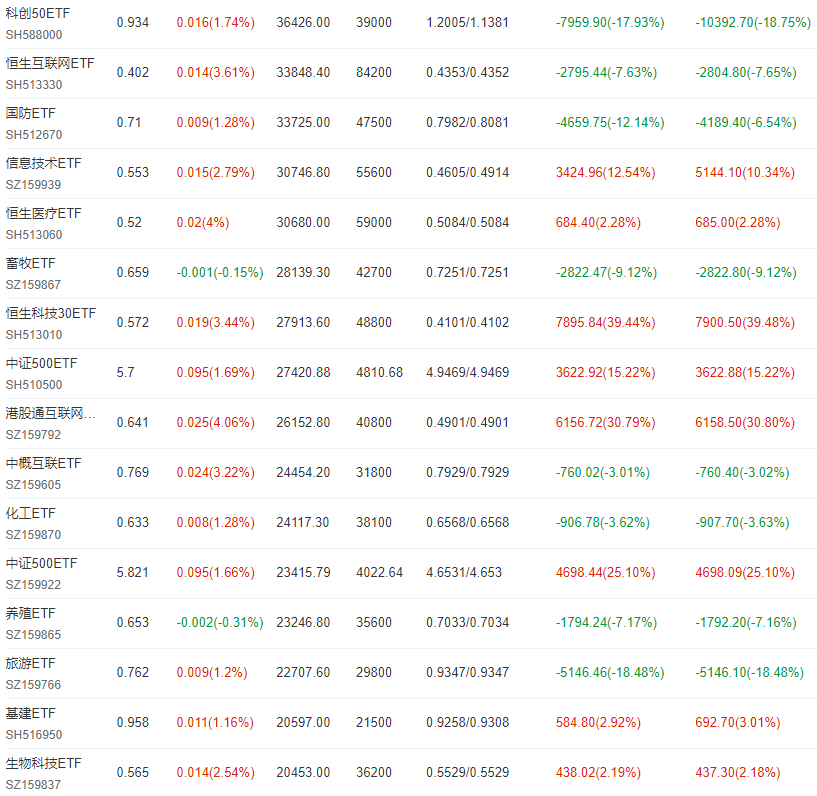Select the market value 24117.30

coord(303,523)
